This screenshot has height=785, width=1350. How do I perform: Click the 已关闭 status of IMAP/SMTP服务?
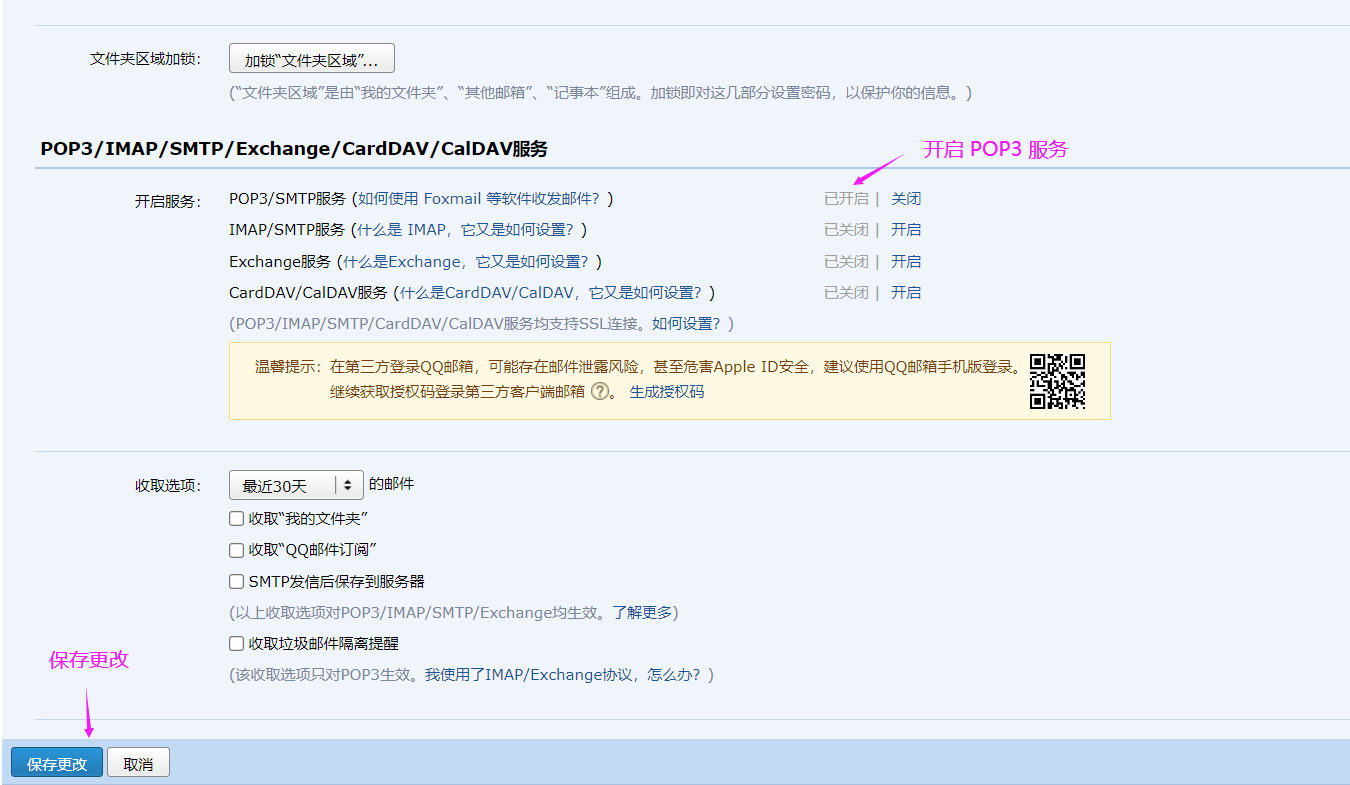[846, 229]
